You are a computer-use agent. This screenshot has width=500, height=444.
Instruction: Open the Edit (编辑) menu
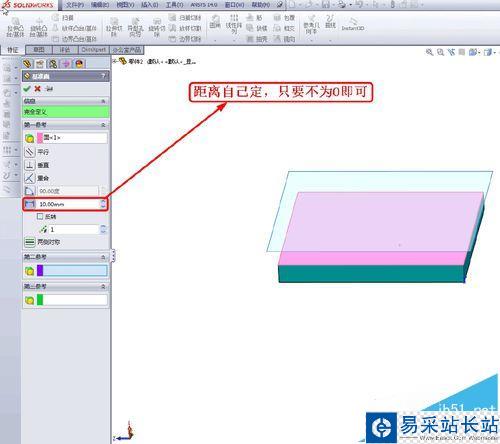pyautogui.click(x=100, y=5)
